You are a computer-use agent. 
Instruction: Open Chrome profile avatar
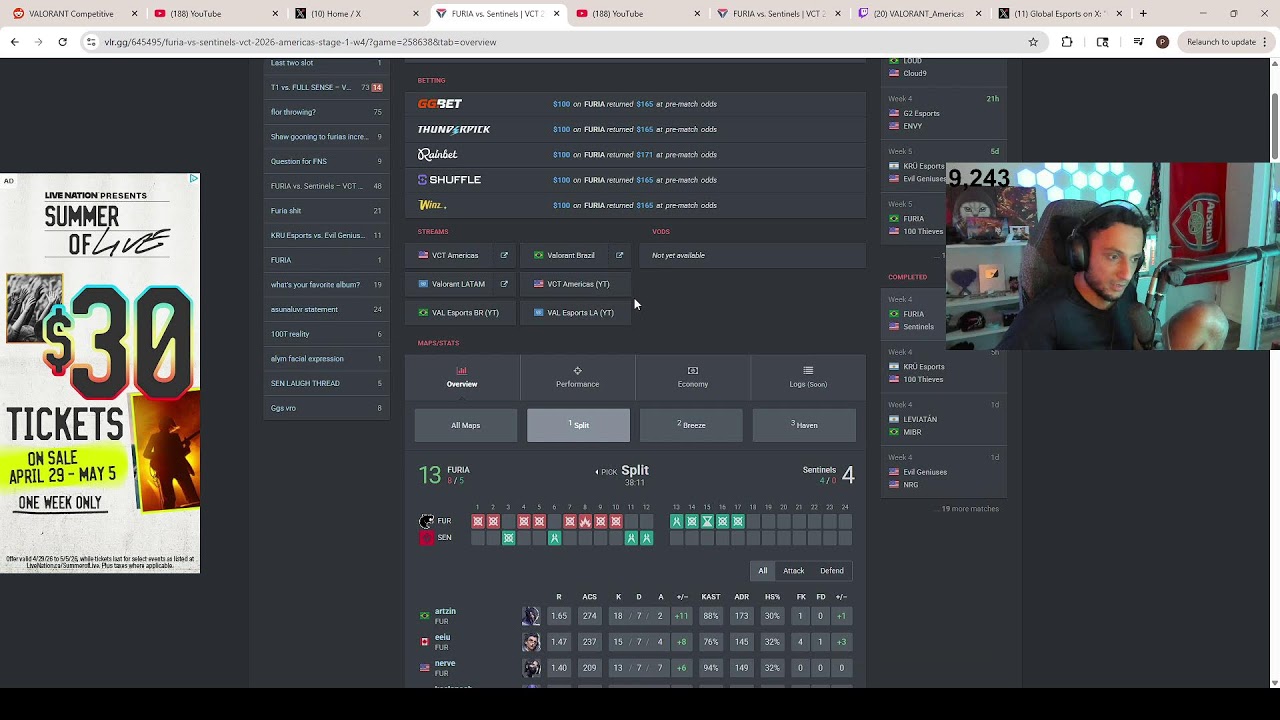point(1162,42)
